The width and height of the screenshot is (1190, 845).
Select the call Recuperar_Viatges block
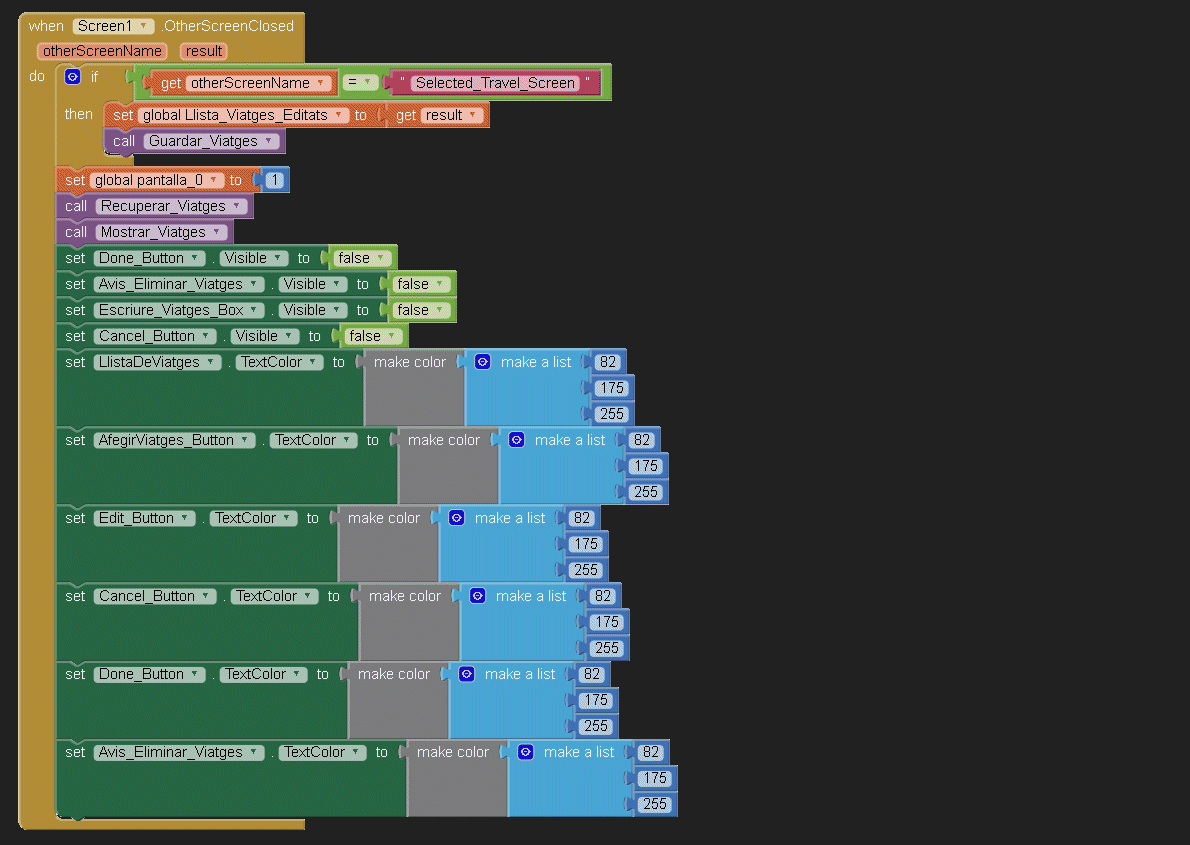click(77, 206)
